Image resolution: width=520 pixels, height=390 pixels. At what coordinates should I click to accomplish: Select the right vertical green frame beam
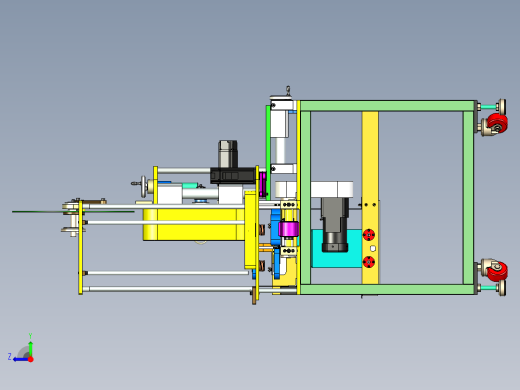[468, 198]
